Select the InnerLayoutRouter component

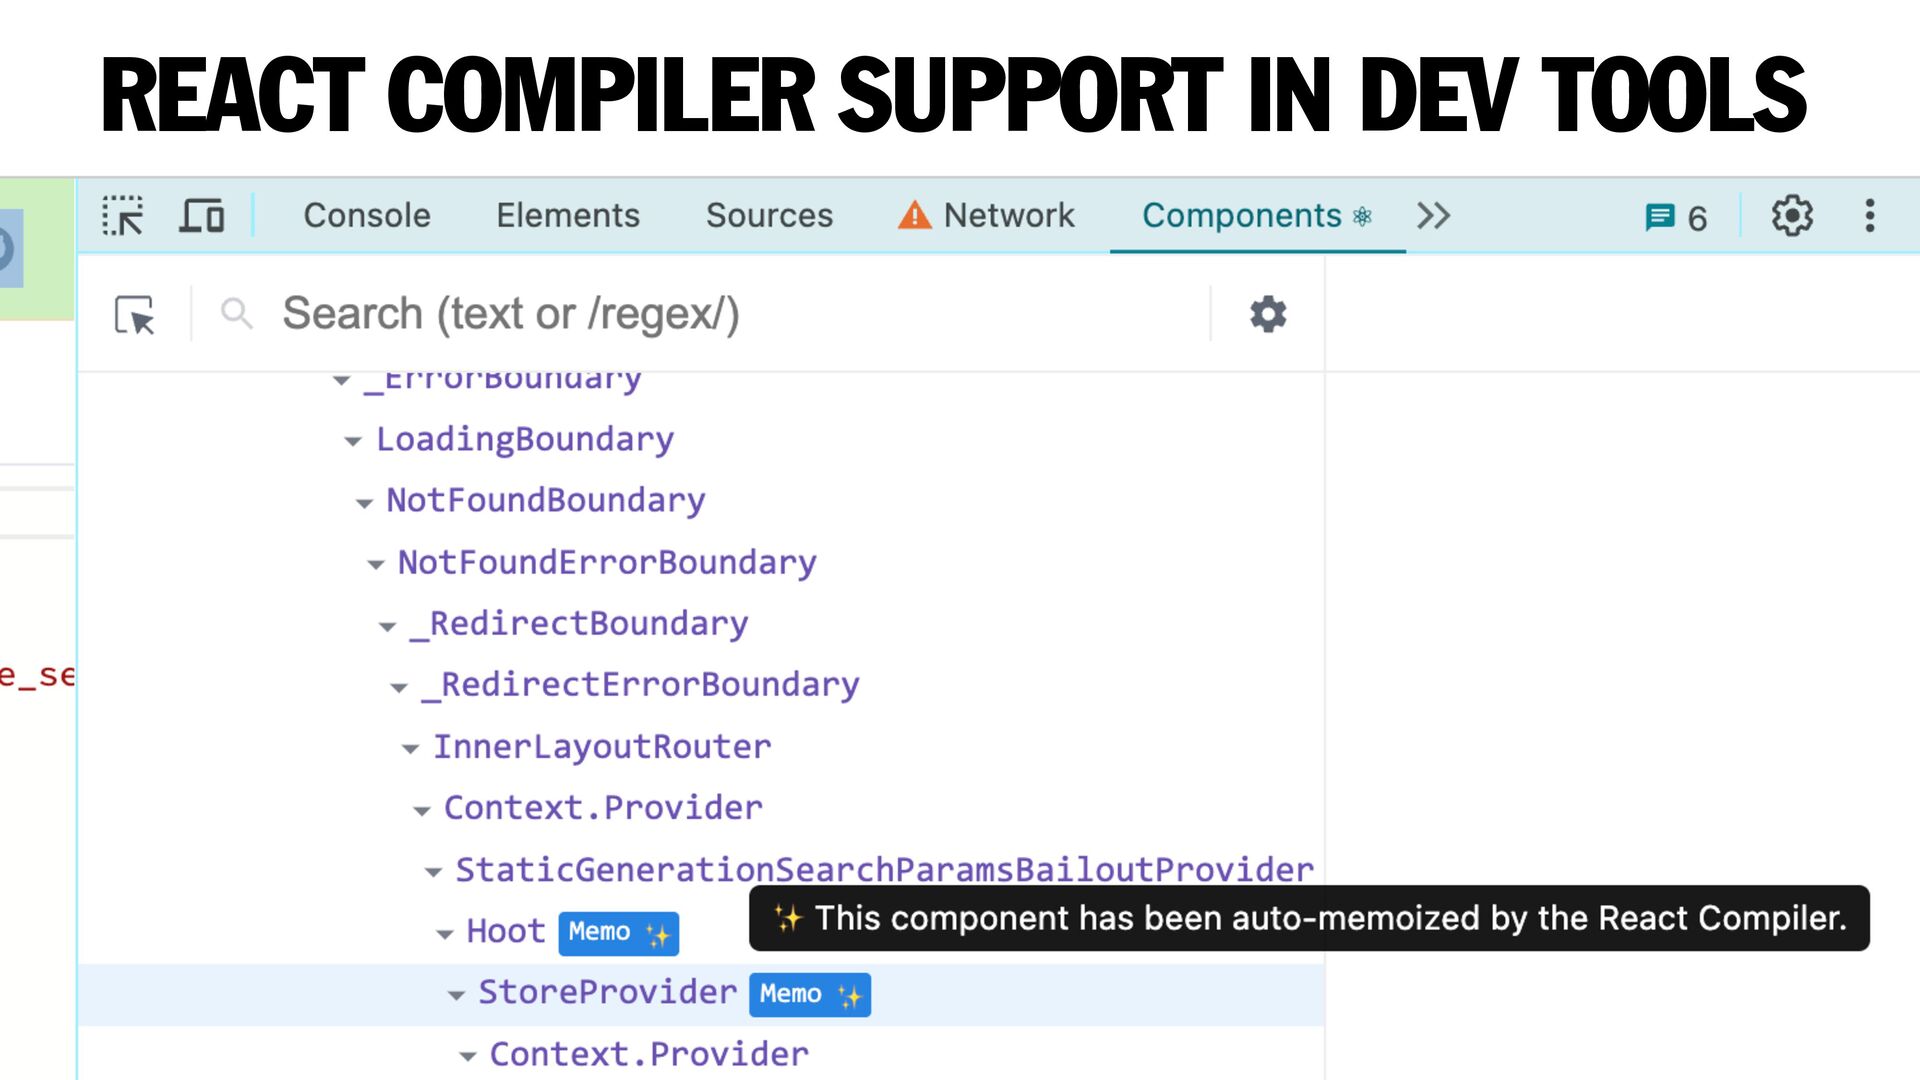[x=602, y=747]
